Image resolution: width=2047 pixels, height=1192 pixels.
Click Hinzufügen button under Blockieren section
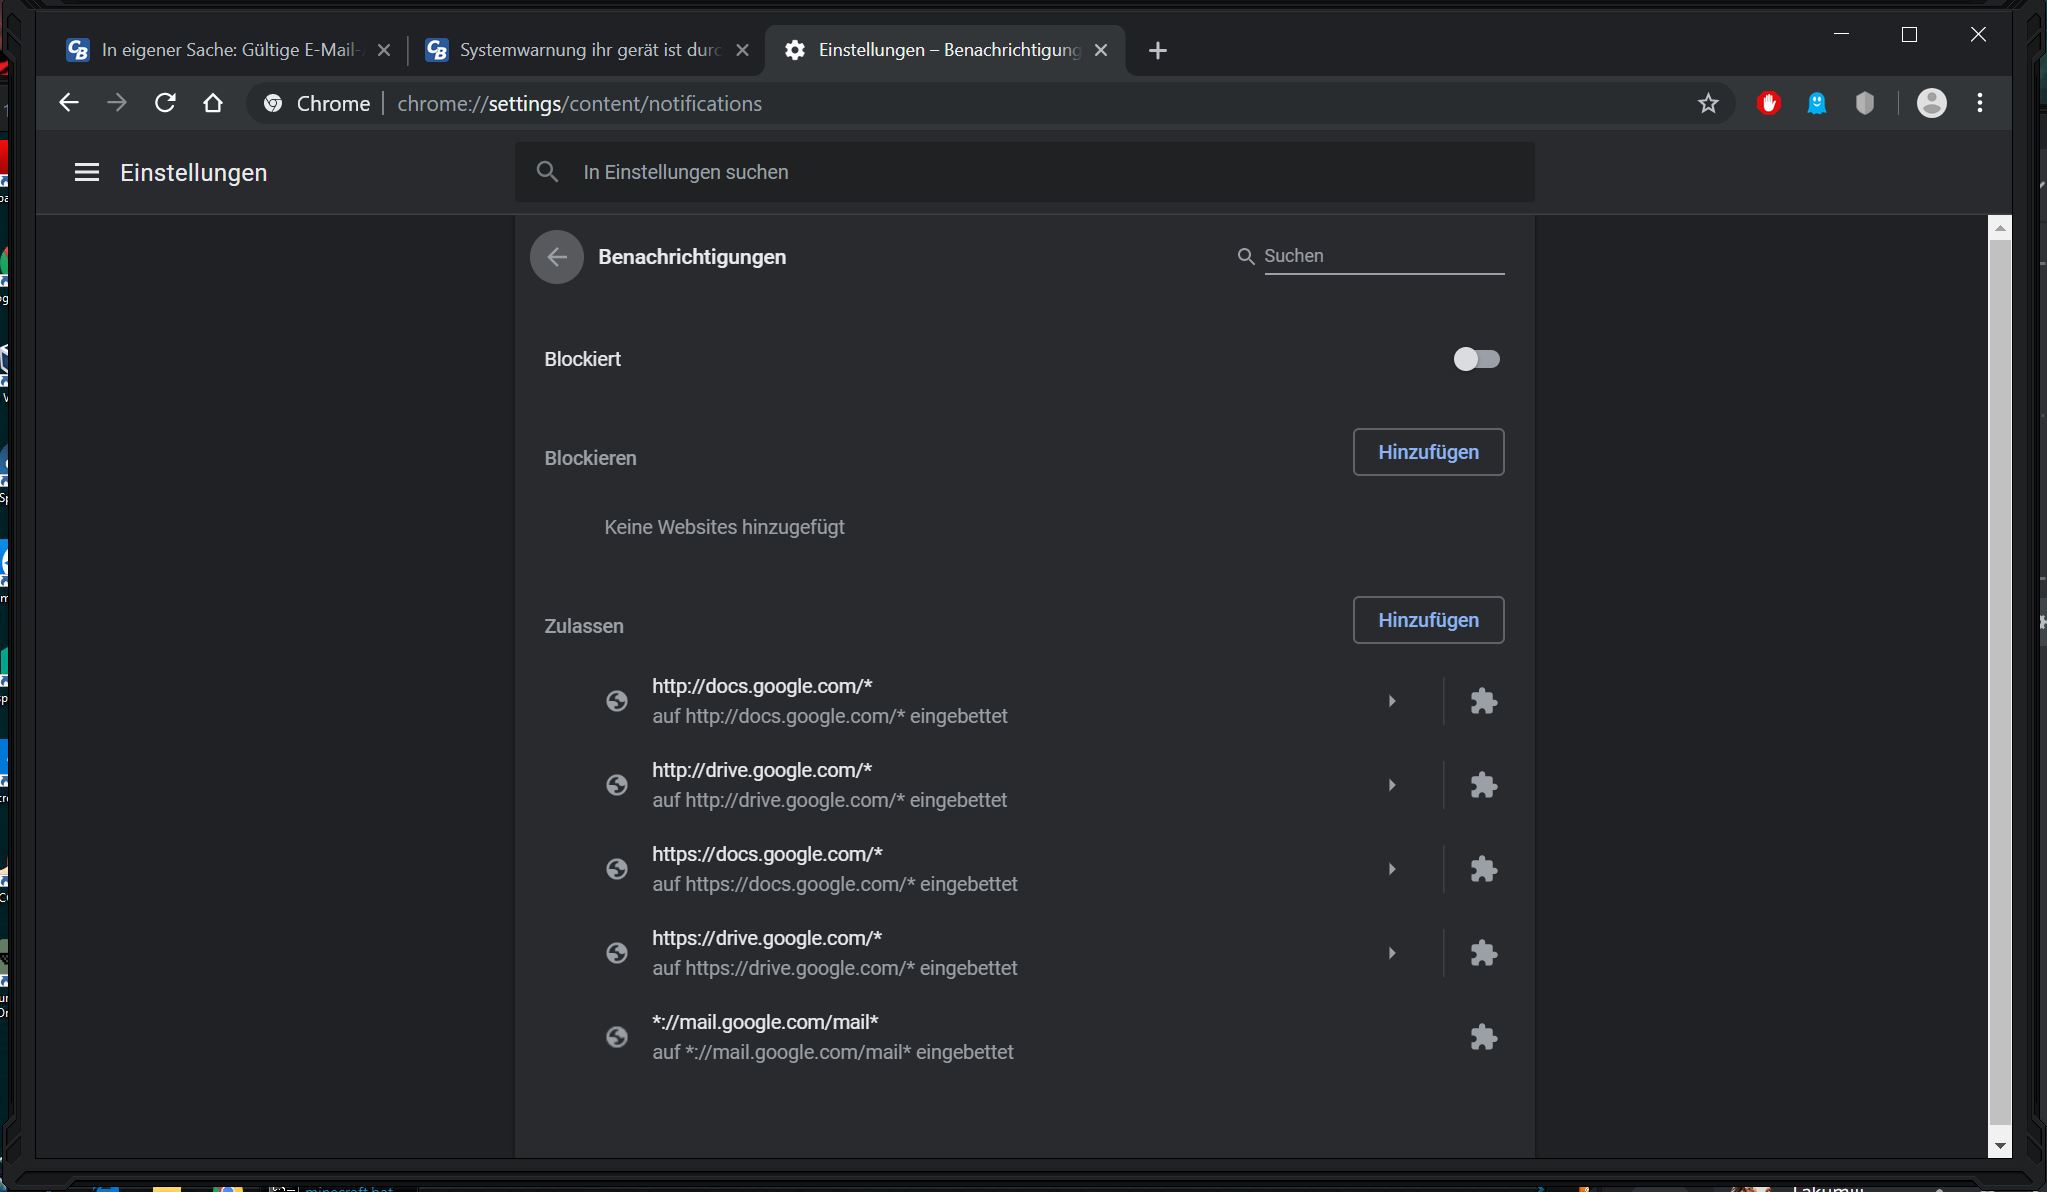[x=1427, y=451]
